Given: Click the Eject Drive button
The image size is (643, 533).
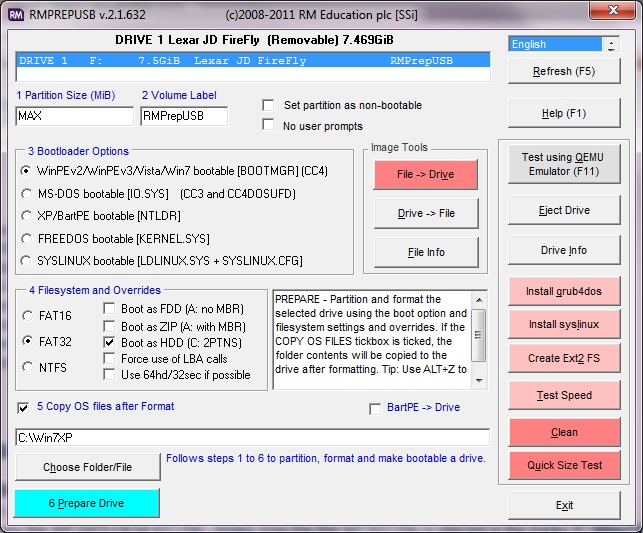Looking at the screenshot, I should coord(564,210).
